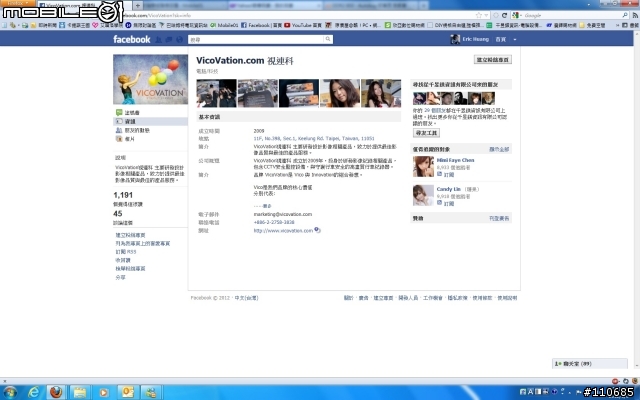The image size is (640, 400).
Task: Click the link beside the Sponsored (贊助) heading
Action: click(499, 218)
